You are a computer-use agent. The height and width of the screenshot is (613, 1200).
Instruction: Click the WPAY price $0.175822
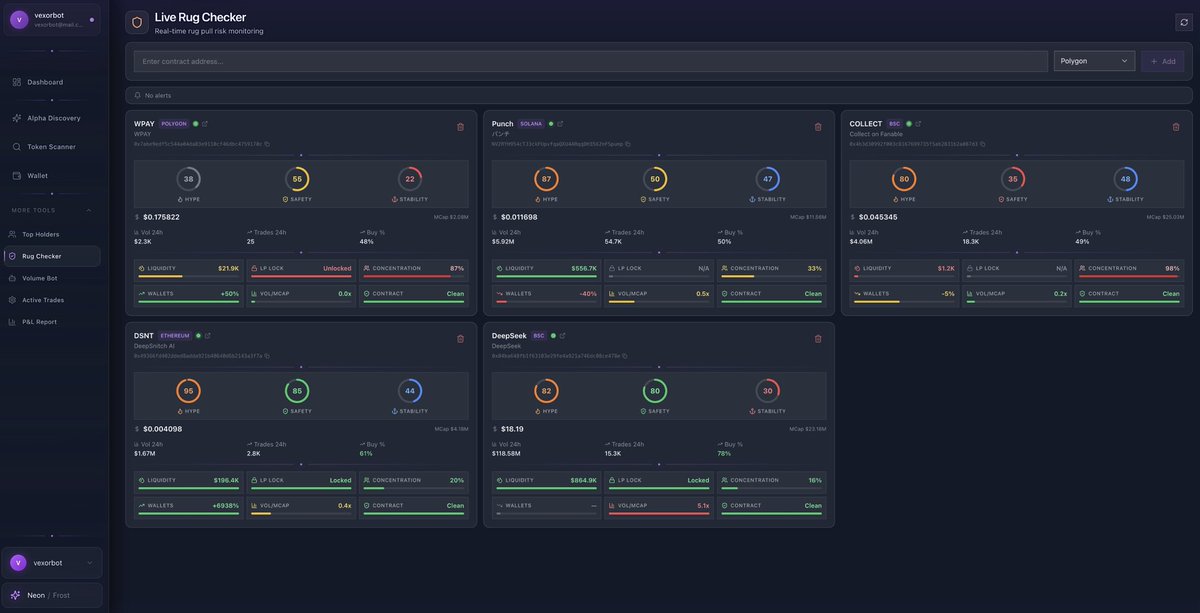[x=161, y=217]
